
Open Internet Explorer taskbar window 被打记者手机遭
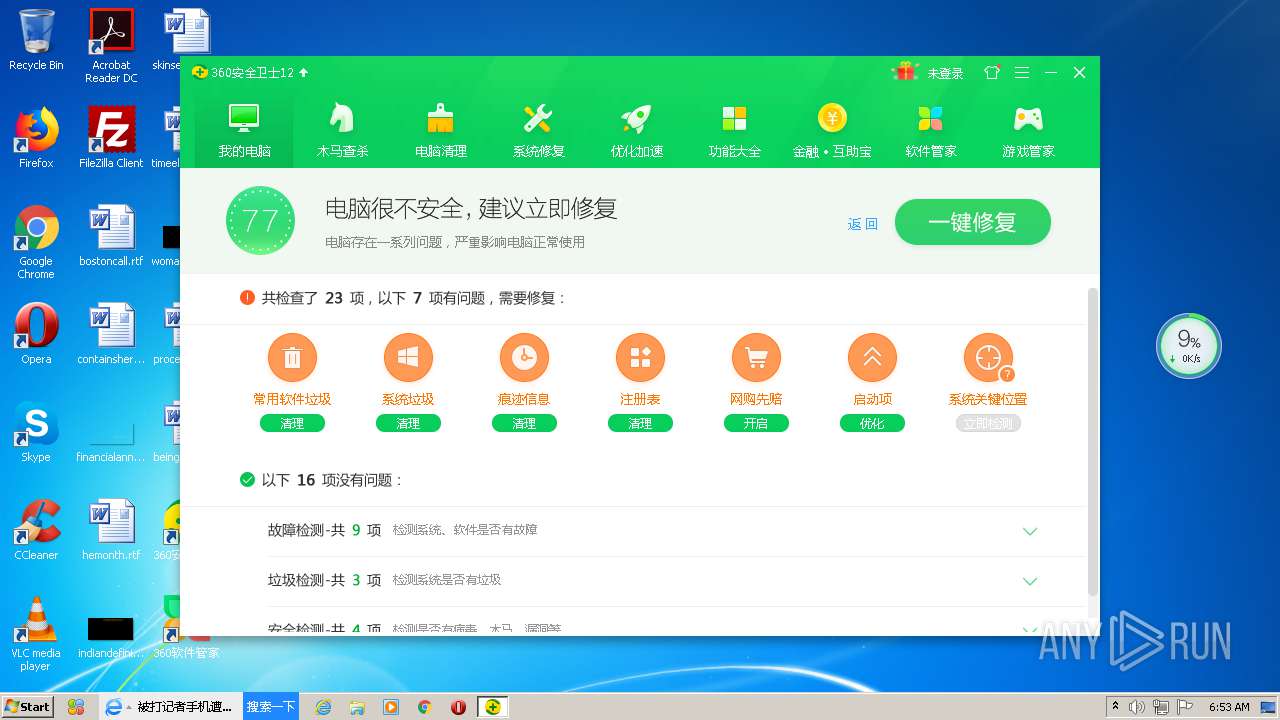[171, 706]
